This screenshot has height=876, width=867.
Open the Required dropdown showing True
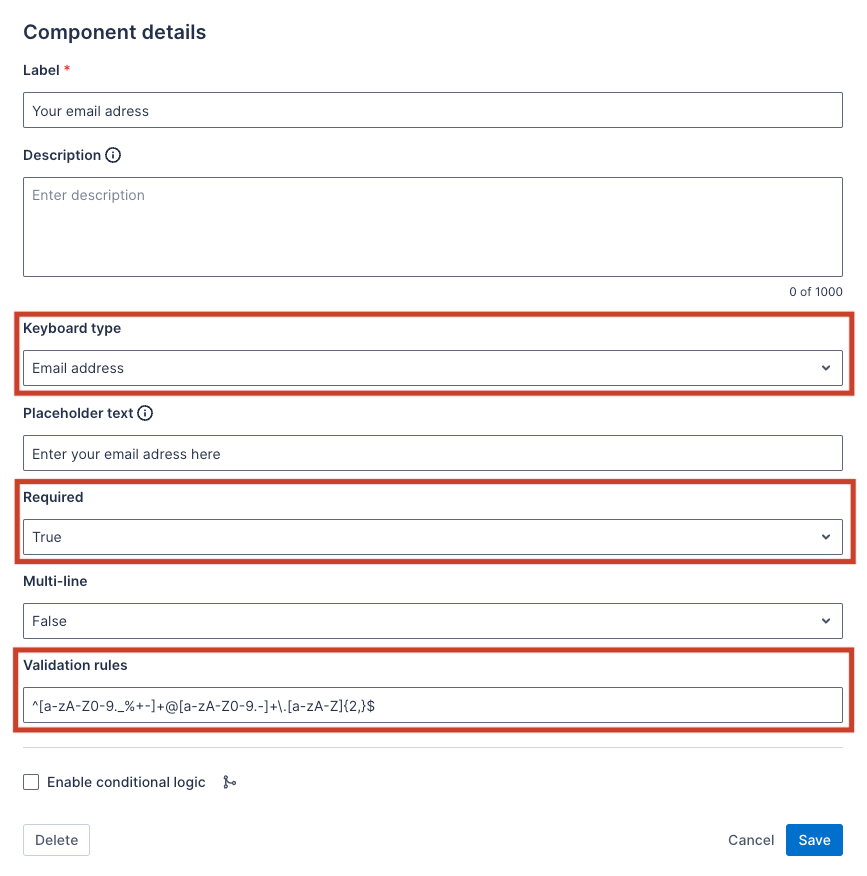pos(433,537)
